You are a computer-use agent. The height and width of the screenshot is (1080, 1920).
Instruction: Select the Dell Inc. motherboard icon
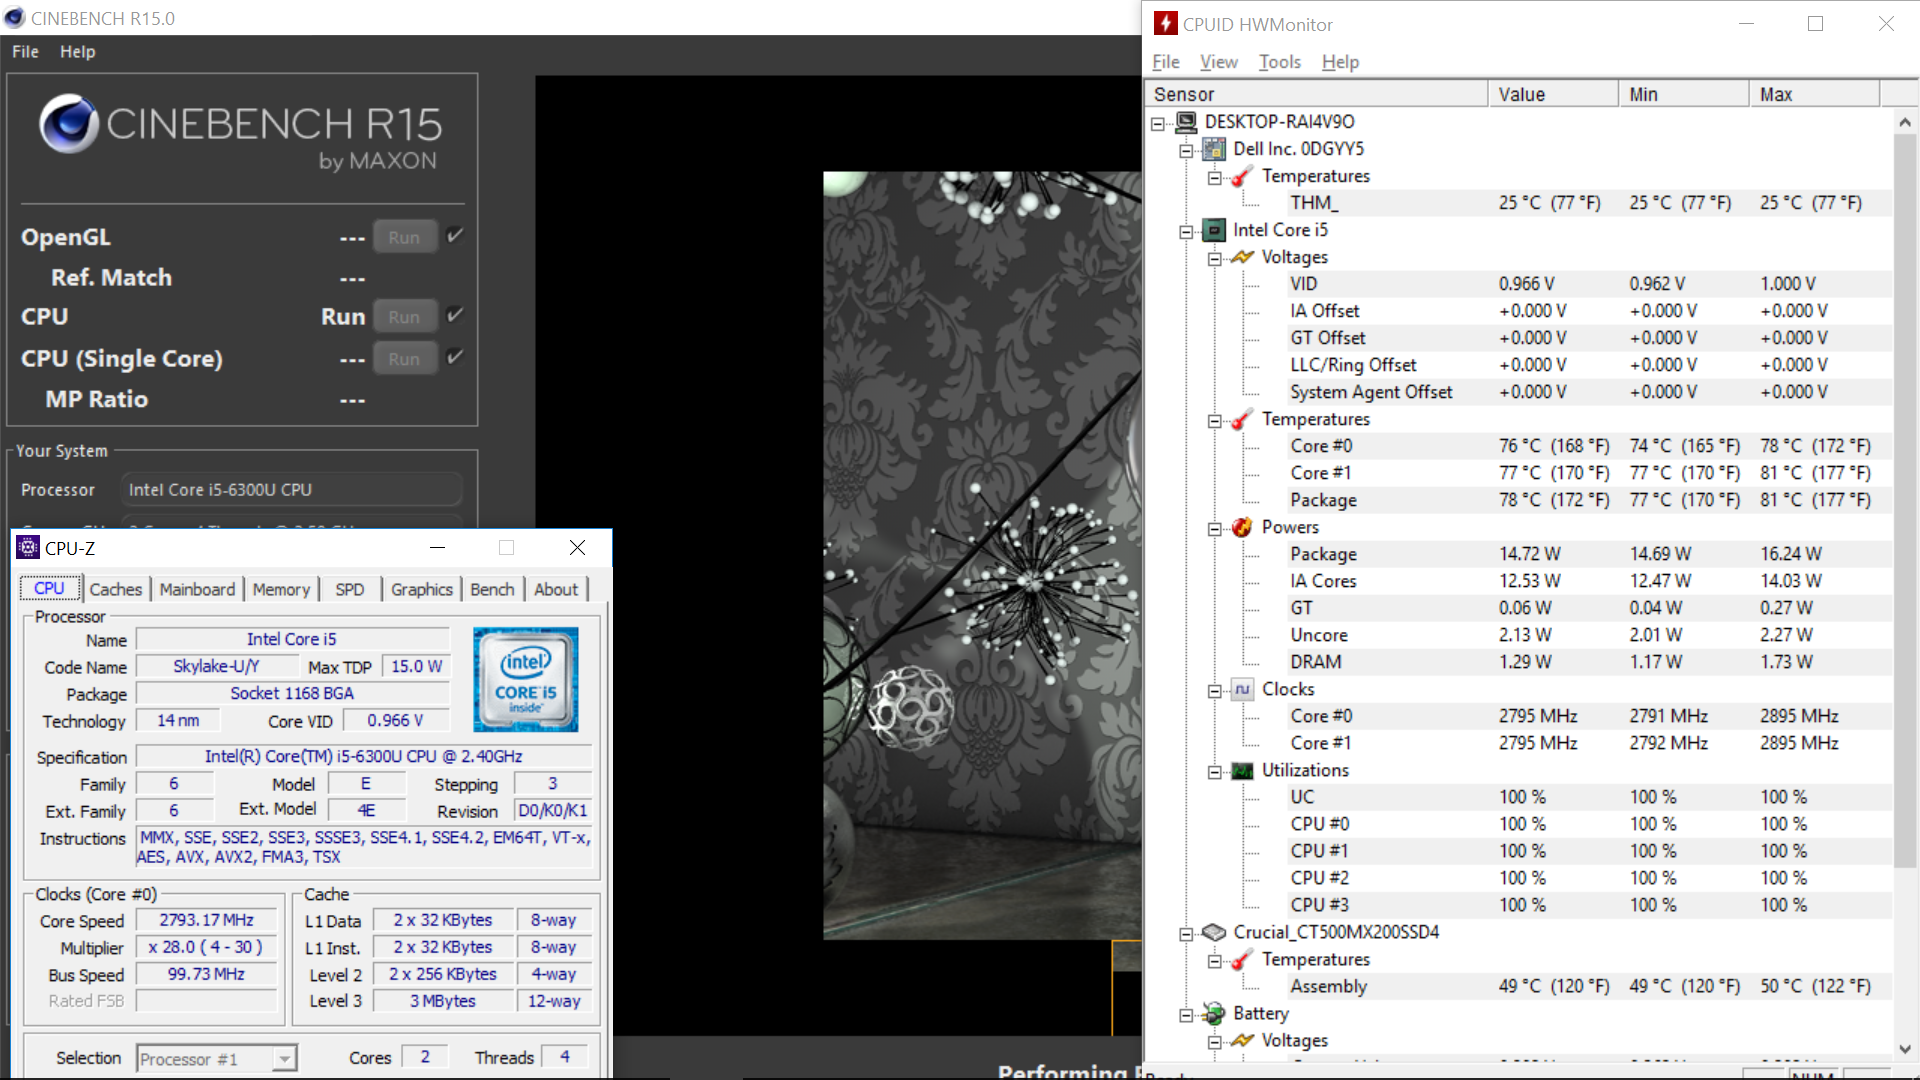[1214, 149]
